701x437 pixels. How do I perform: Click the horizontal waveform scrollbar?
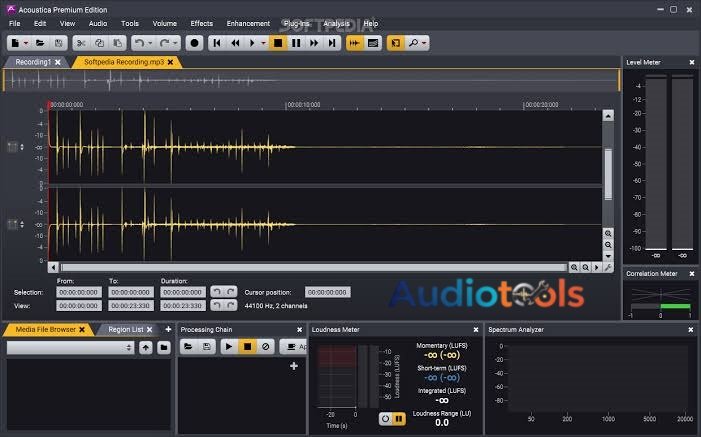tap(314, 267)
